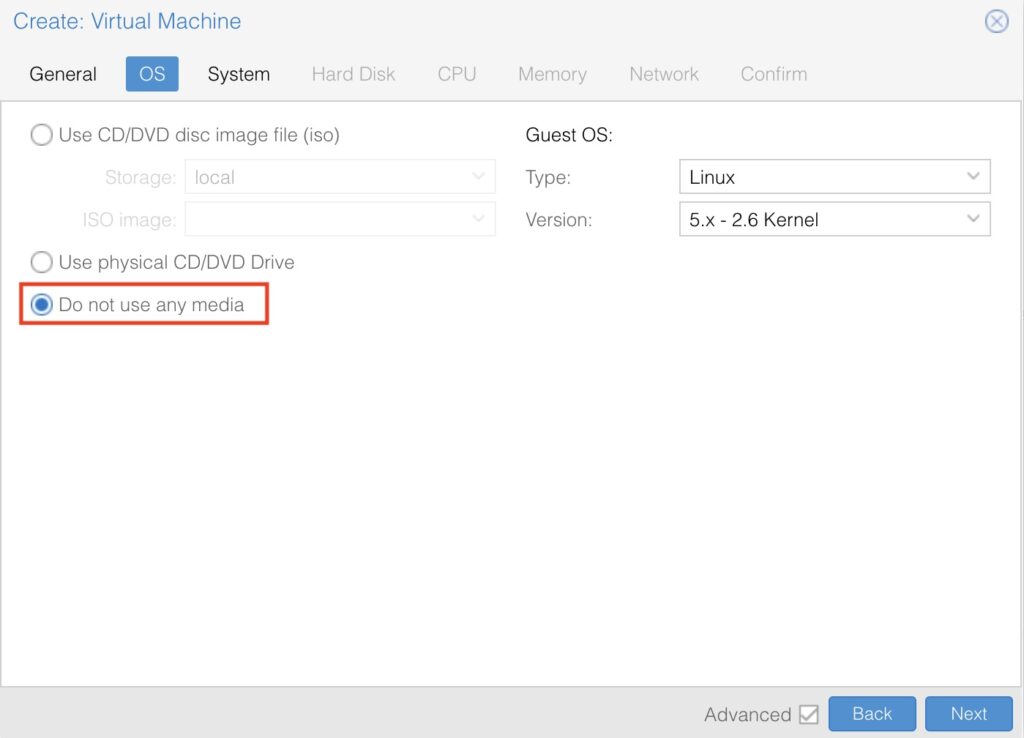Switch to the General tab
1024x738 pixels.
pos(63,74)
